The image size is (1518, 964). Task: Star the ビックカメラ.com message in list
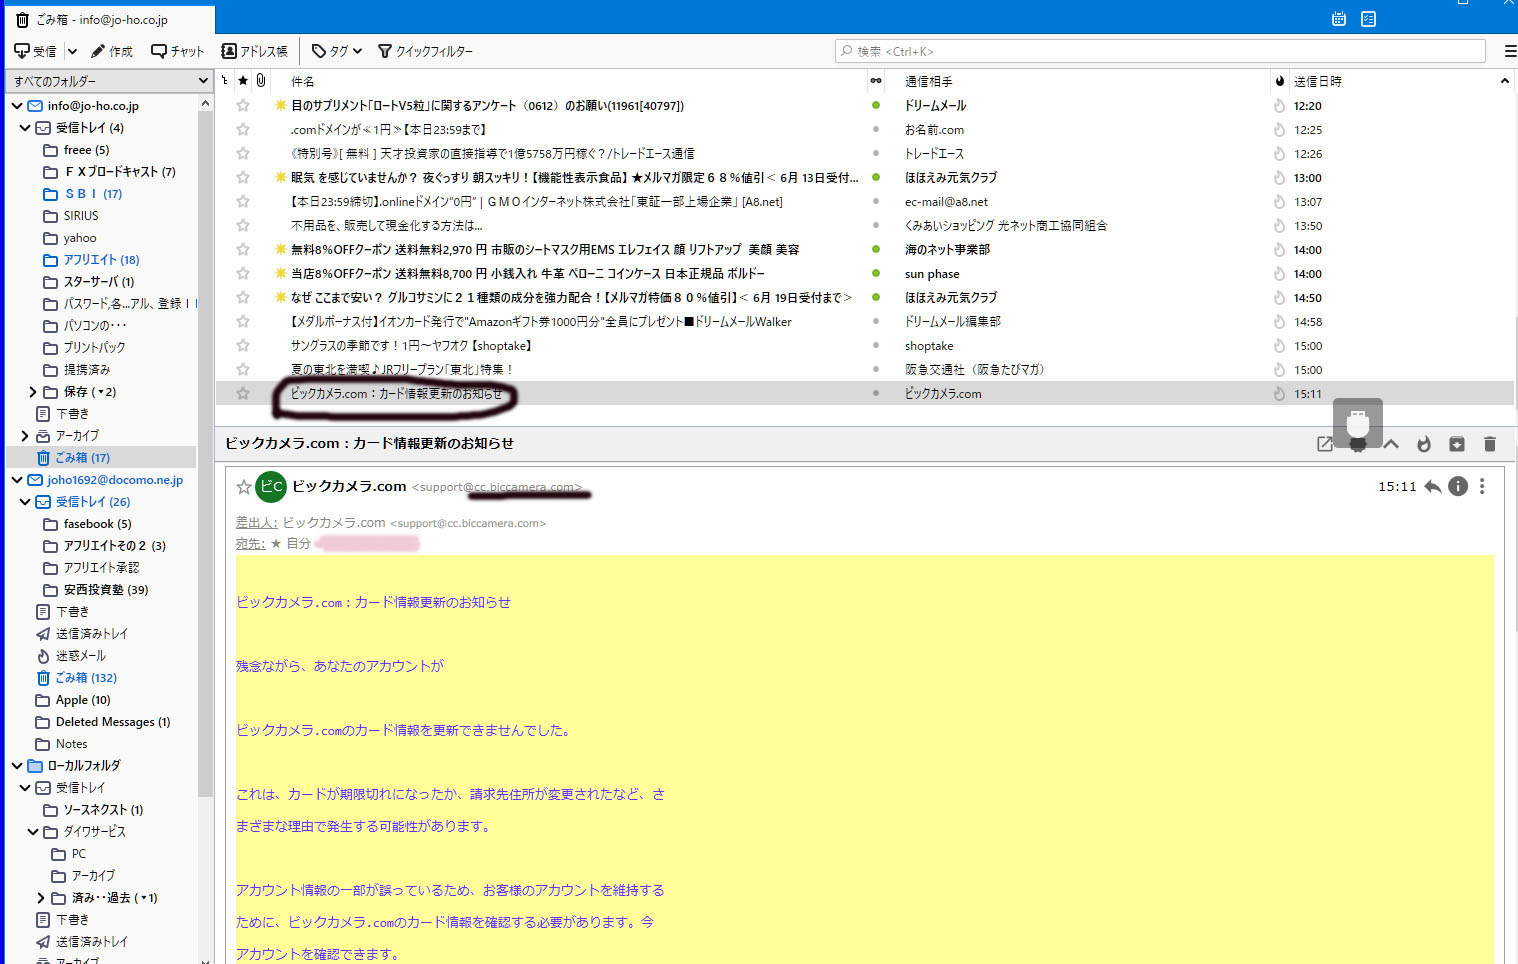(x=243, y=394)
